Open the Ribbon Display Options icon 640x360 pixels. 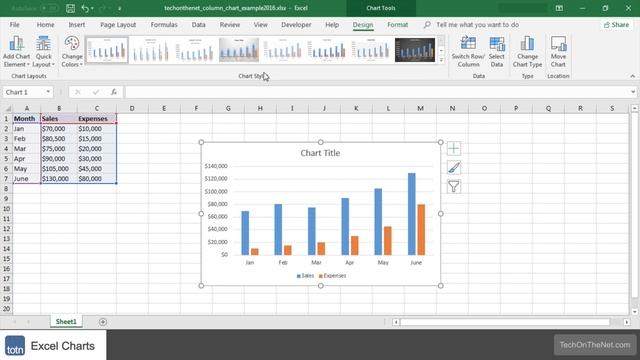[559, 8]
